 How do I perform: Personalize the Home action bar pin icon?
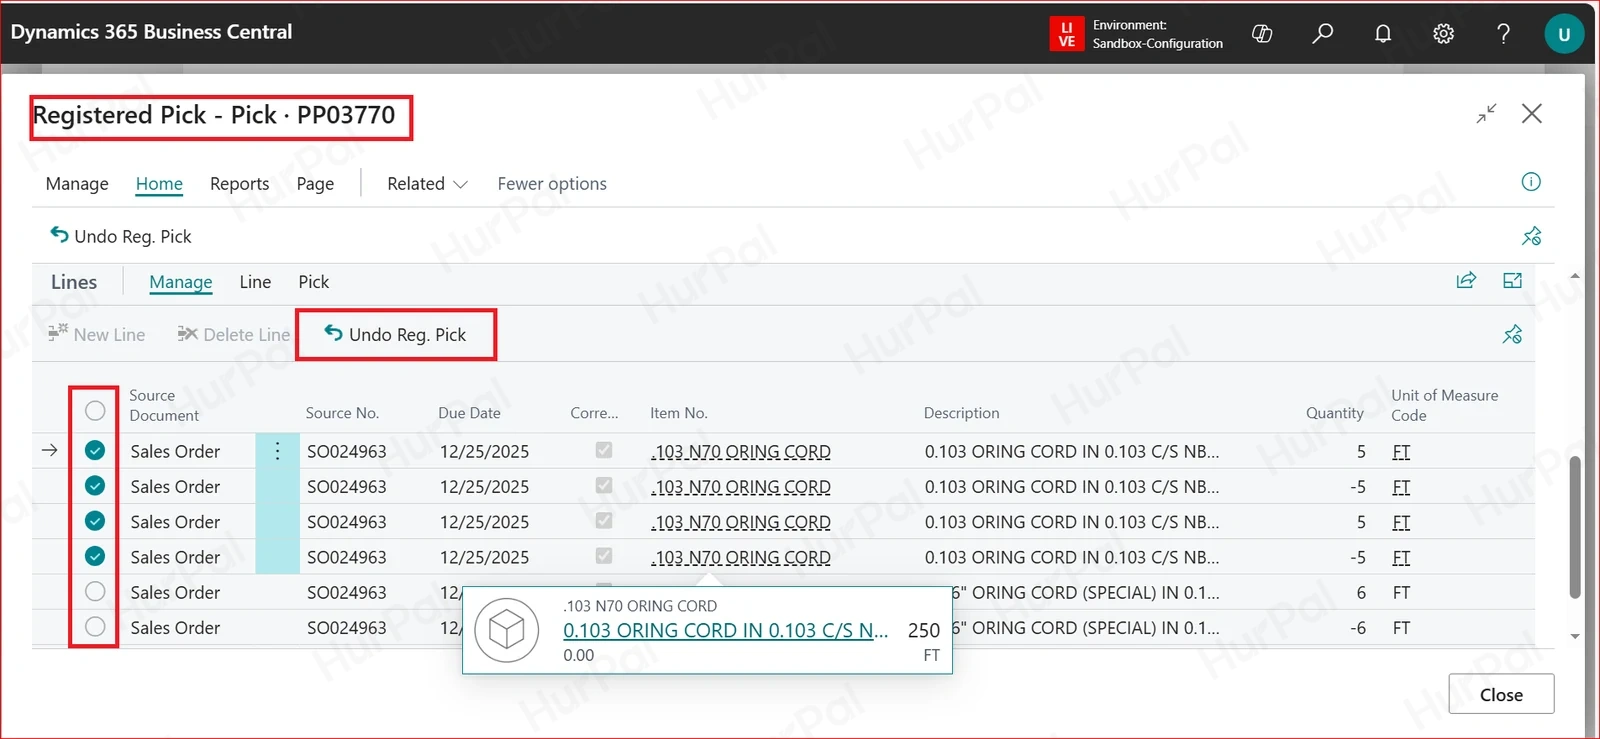1531,236
